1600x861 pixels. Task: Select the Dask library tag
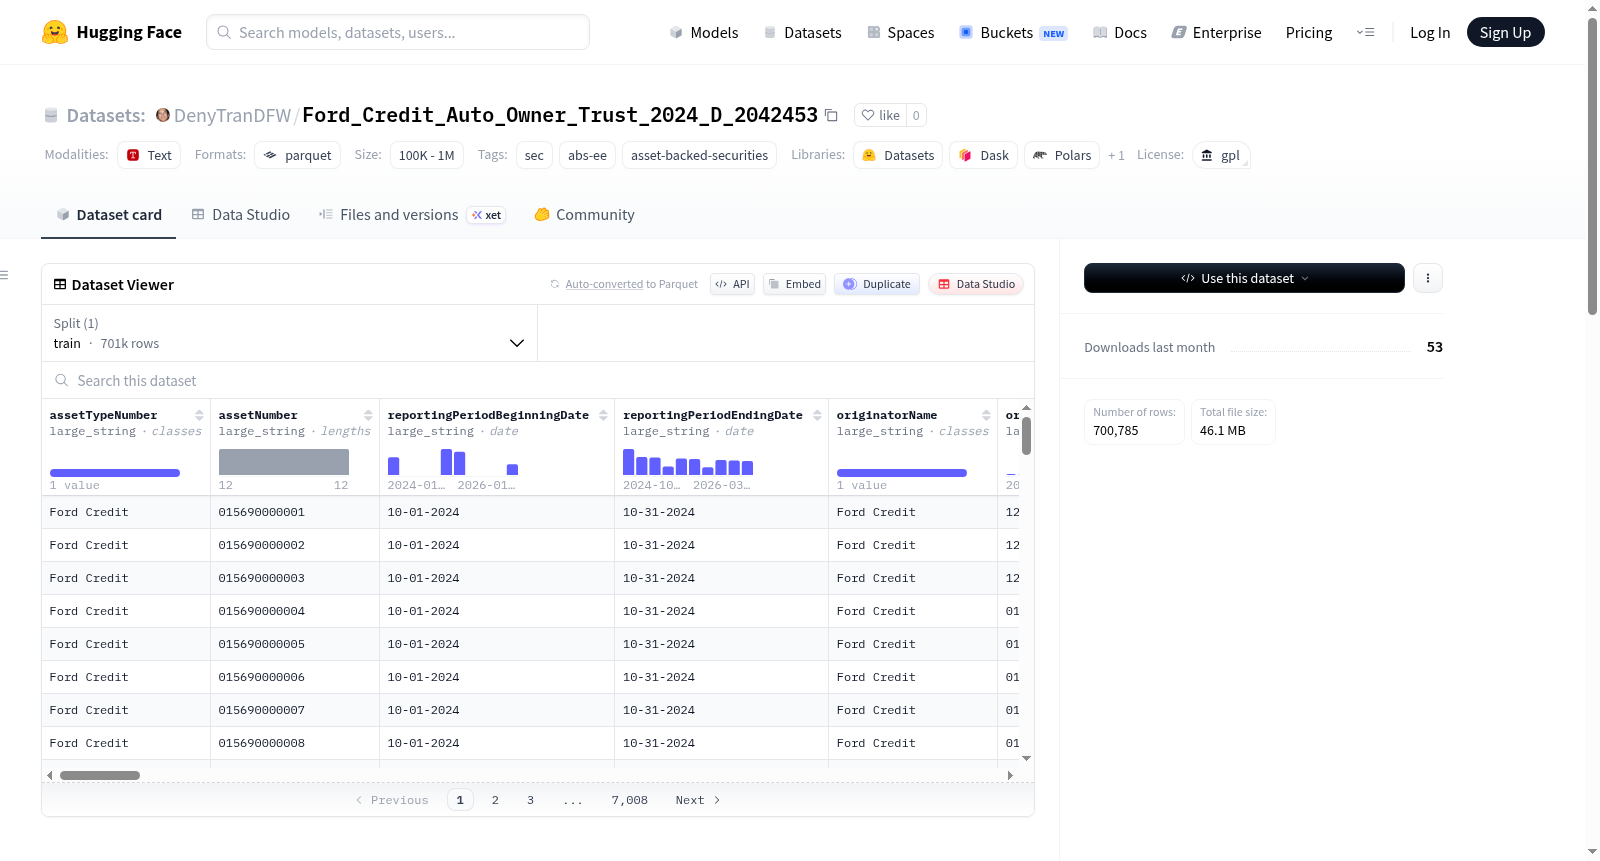click(983, 155)
